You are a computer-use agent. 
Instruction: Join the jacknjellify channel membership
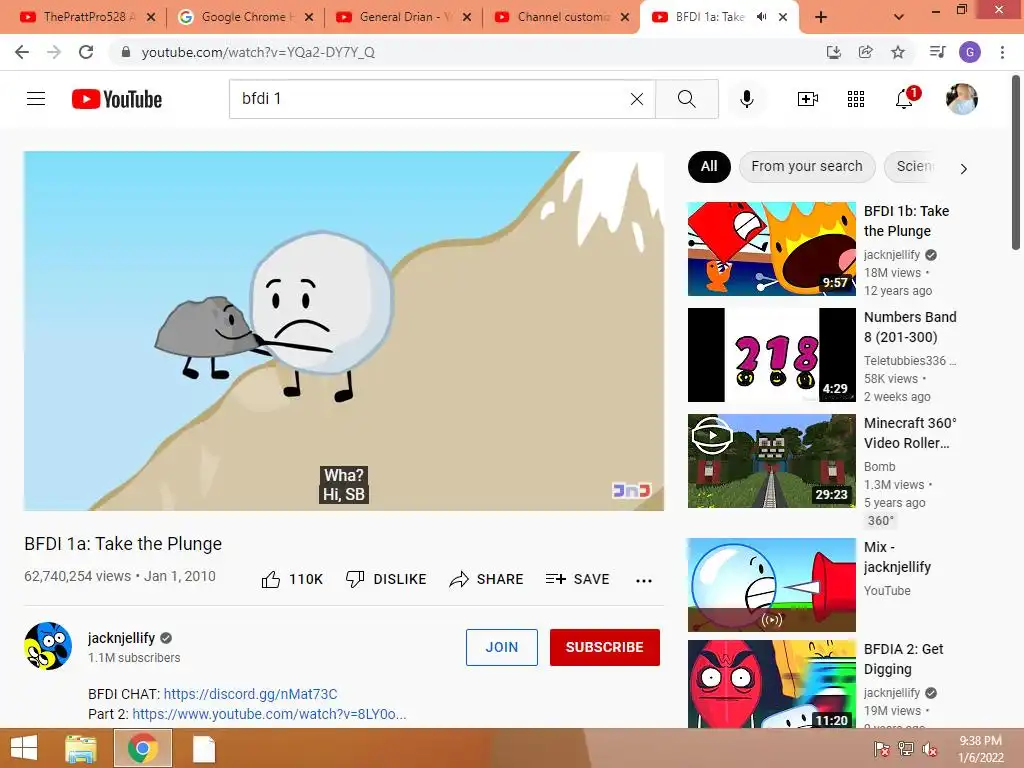pos(502,647)
